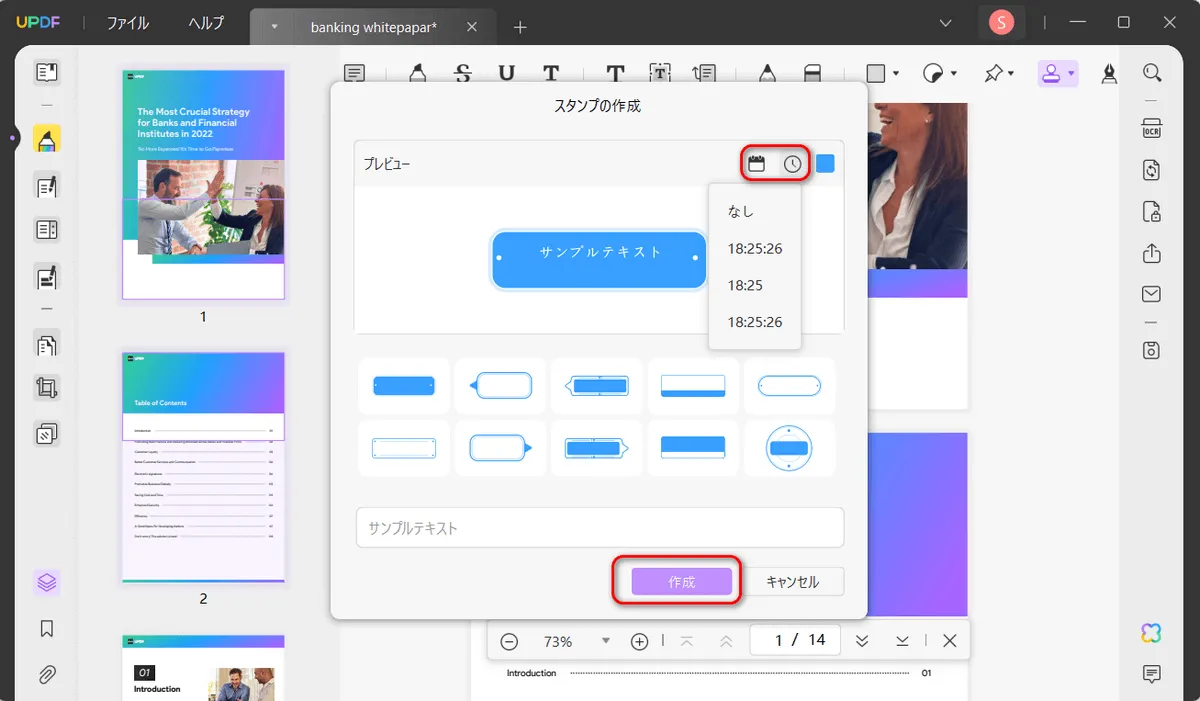Open the save as other icon
The image size is (1200, 701).
tap(1152, 350)
